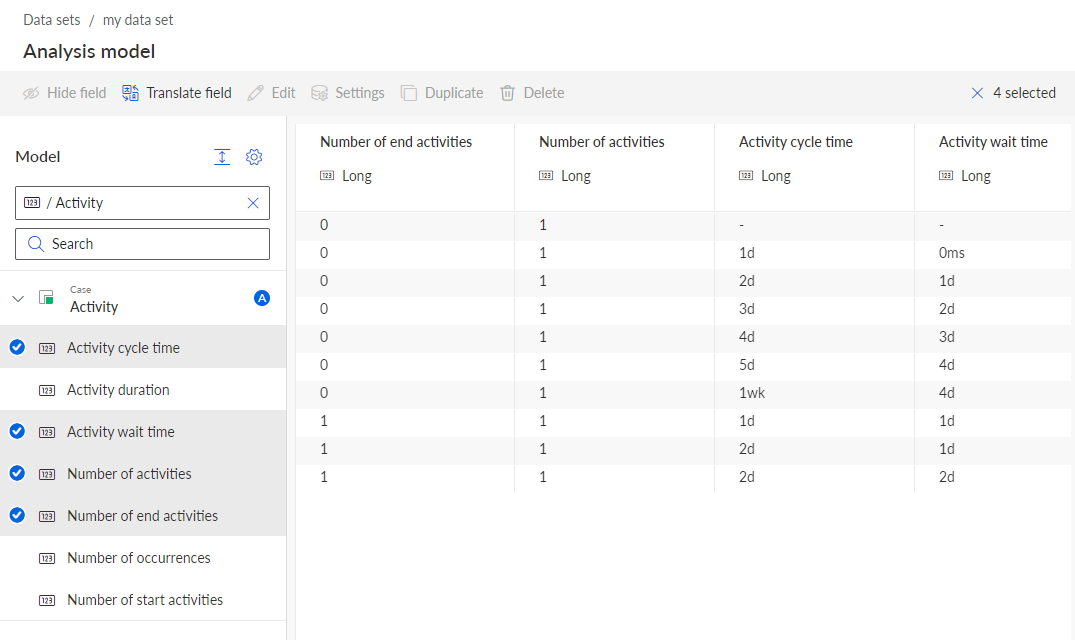1075x640 pixels.
Task: Click the Duplicate button label
Action: [x=454, y=93]
